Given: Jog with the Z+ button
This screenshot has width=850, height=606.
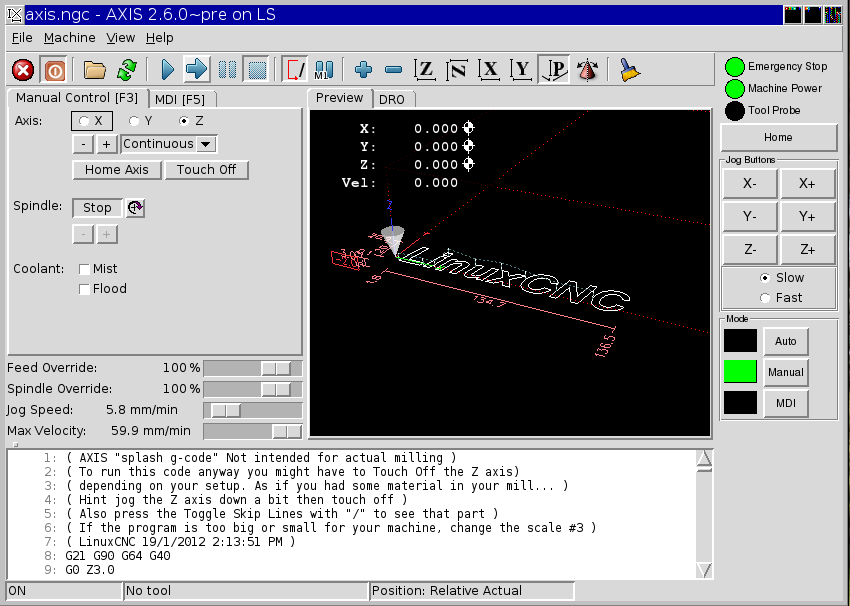Looking at the screenshot, I should click(x=808, y=250).
